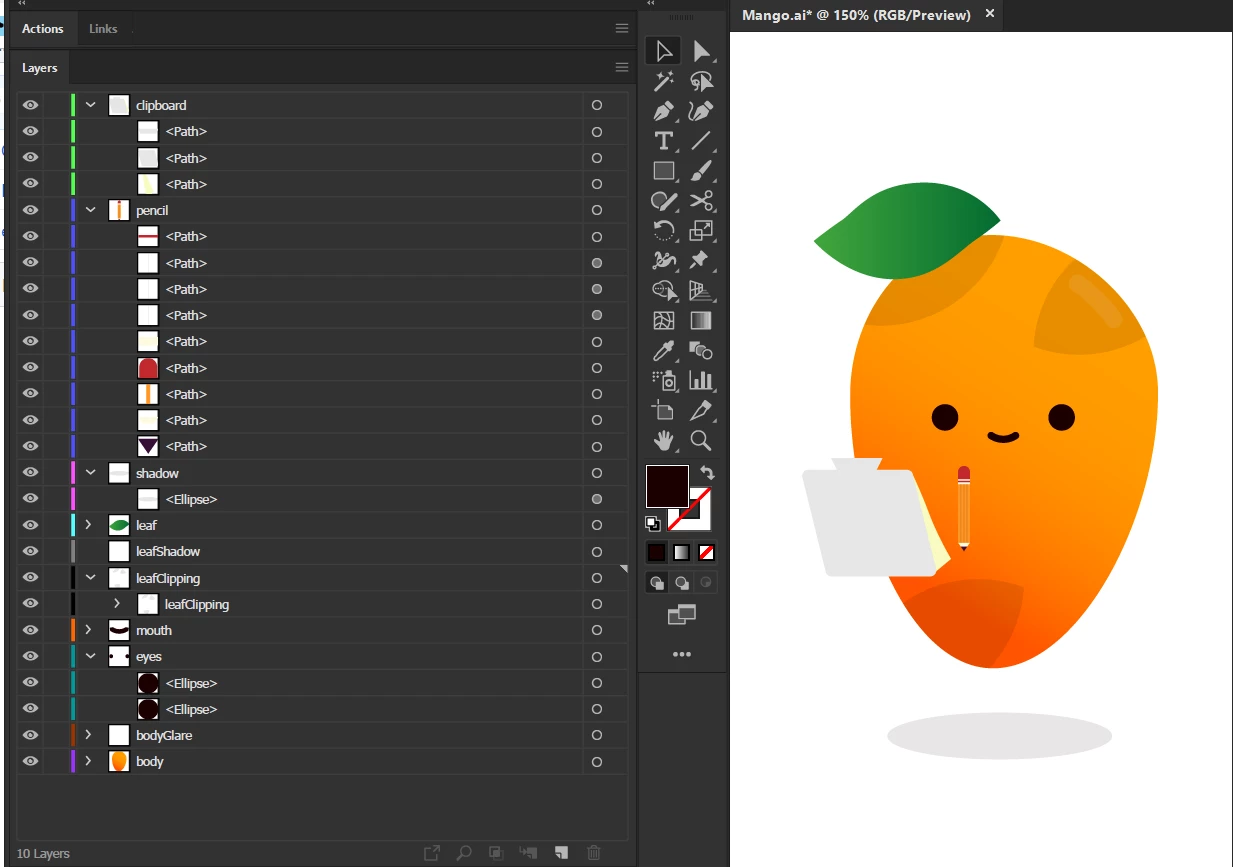Activate the Zoom tool
The width and height of the screenshot is (1233, 867).
[x=700, y=440]
